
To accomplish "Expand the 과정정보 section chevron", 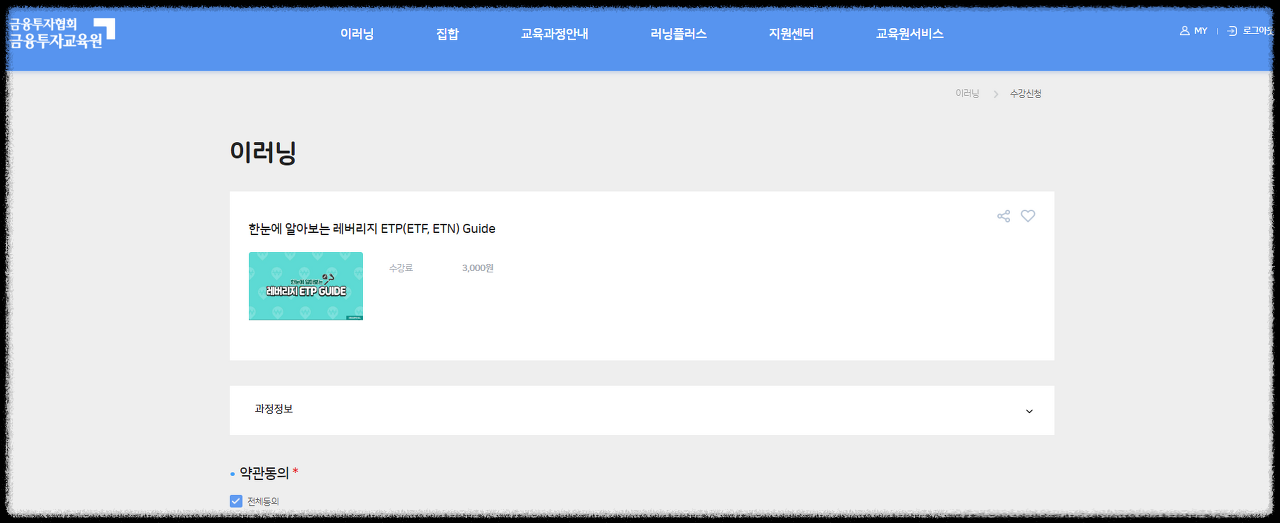I will [1029, 411].
